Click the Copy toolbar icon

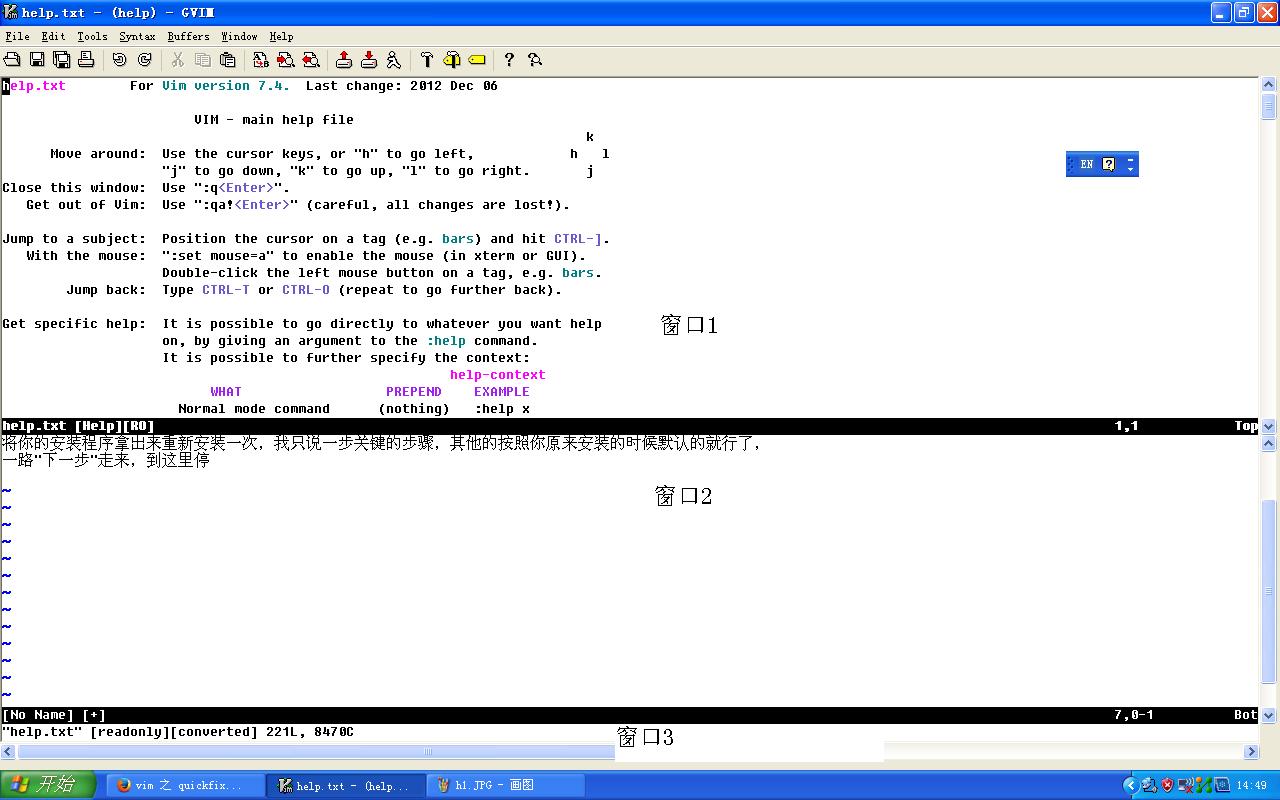point(203,60)
